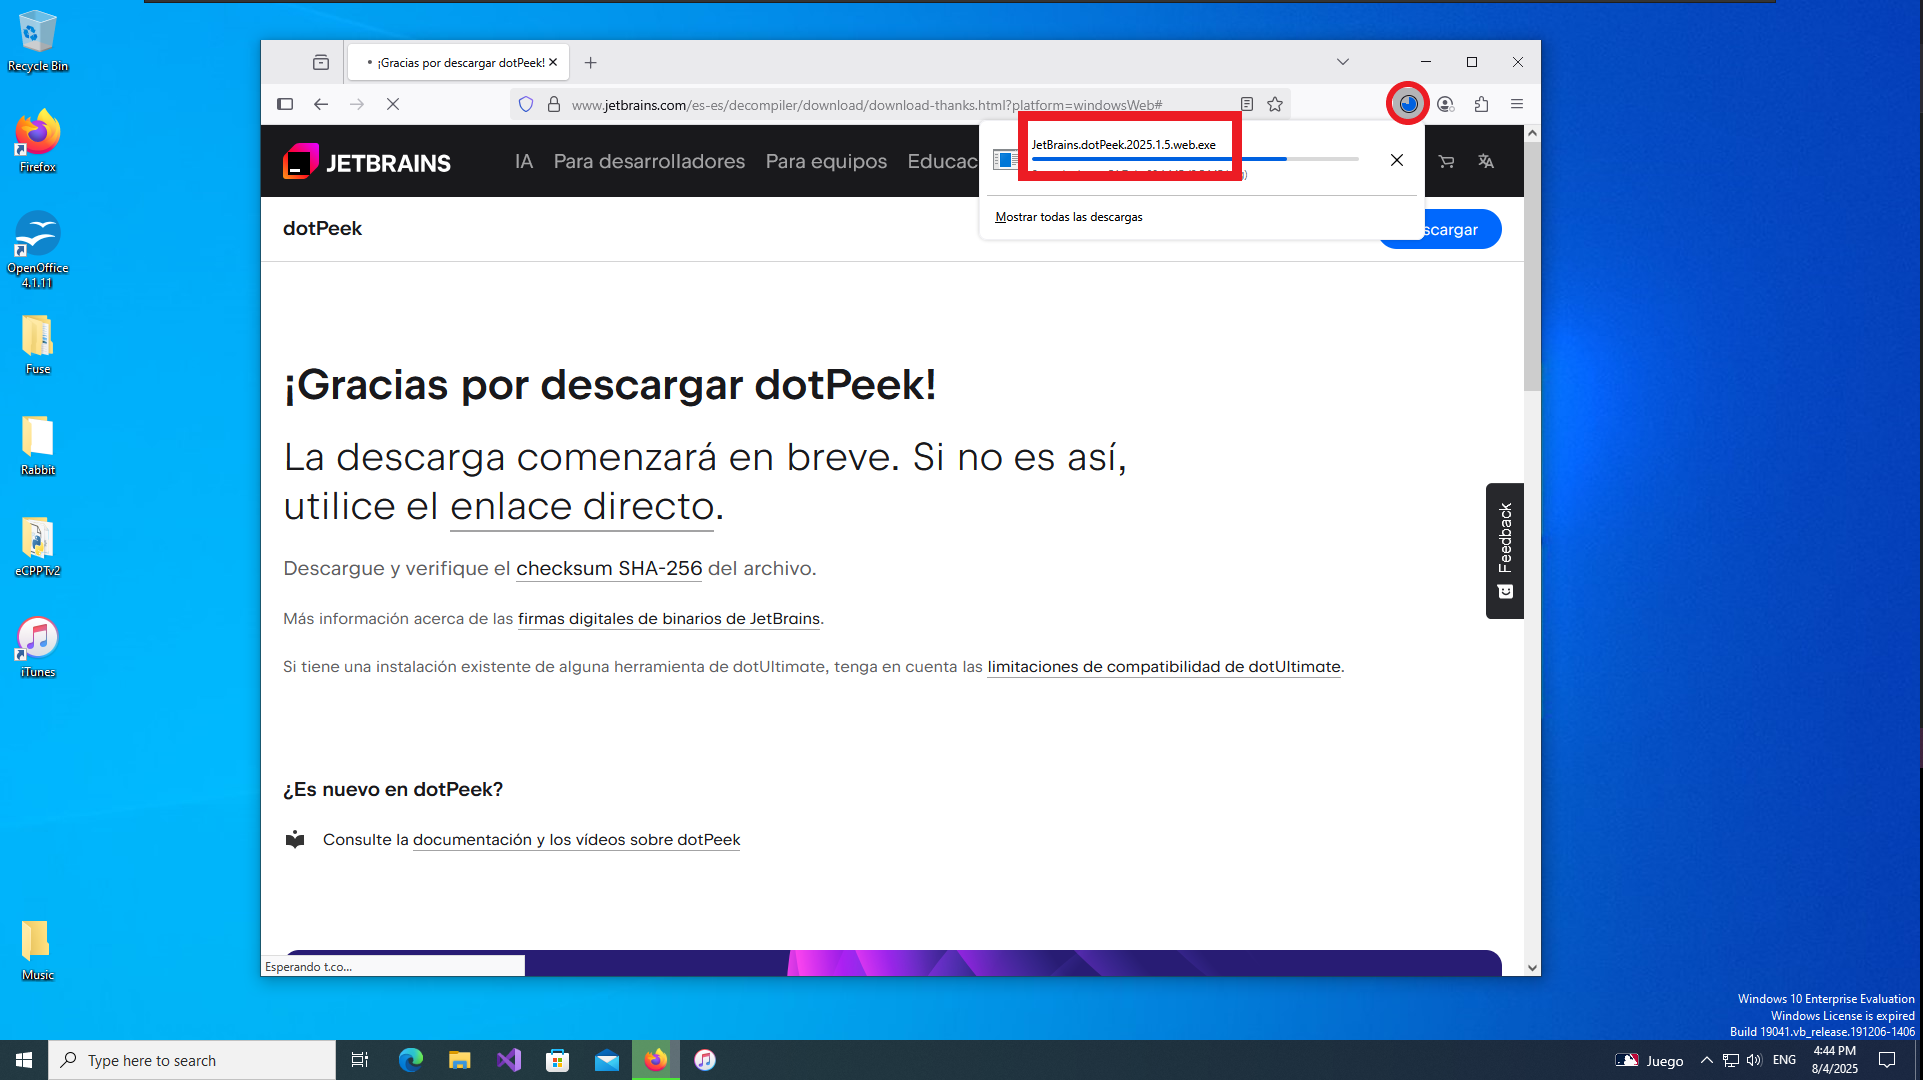Image resolution: width=1923 pixels, height=1080 pixels.
Task: Open Firefox View tab overview icon
Action: [x=321, y=62]
